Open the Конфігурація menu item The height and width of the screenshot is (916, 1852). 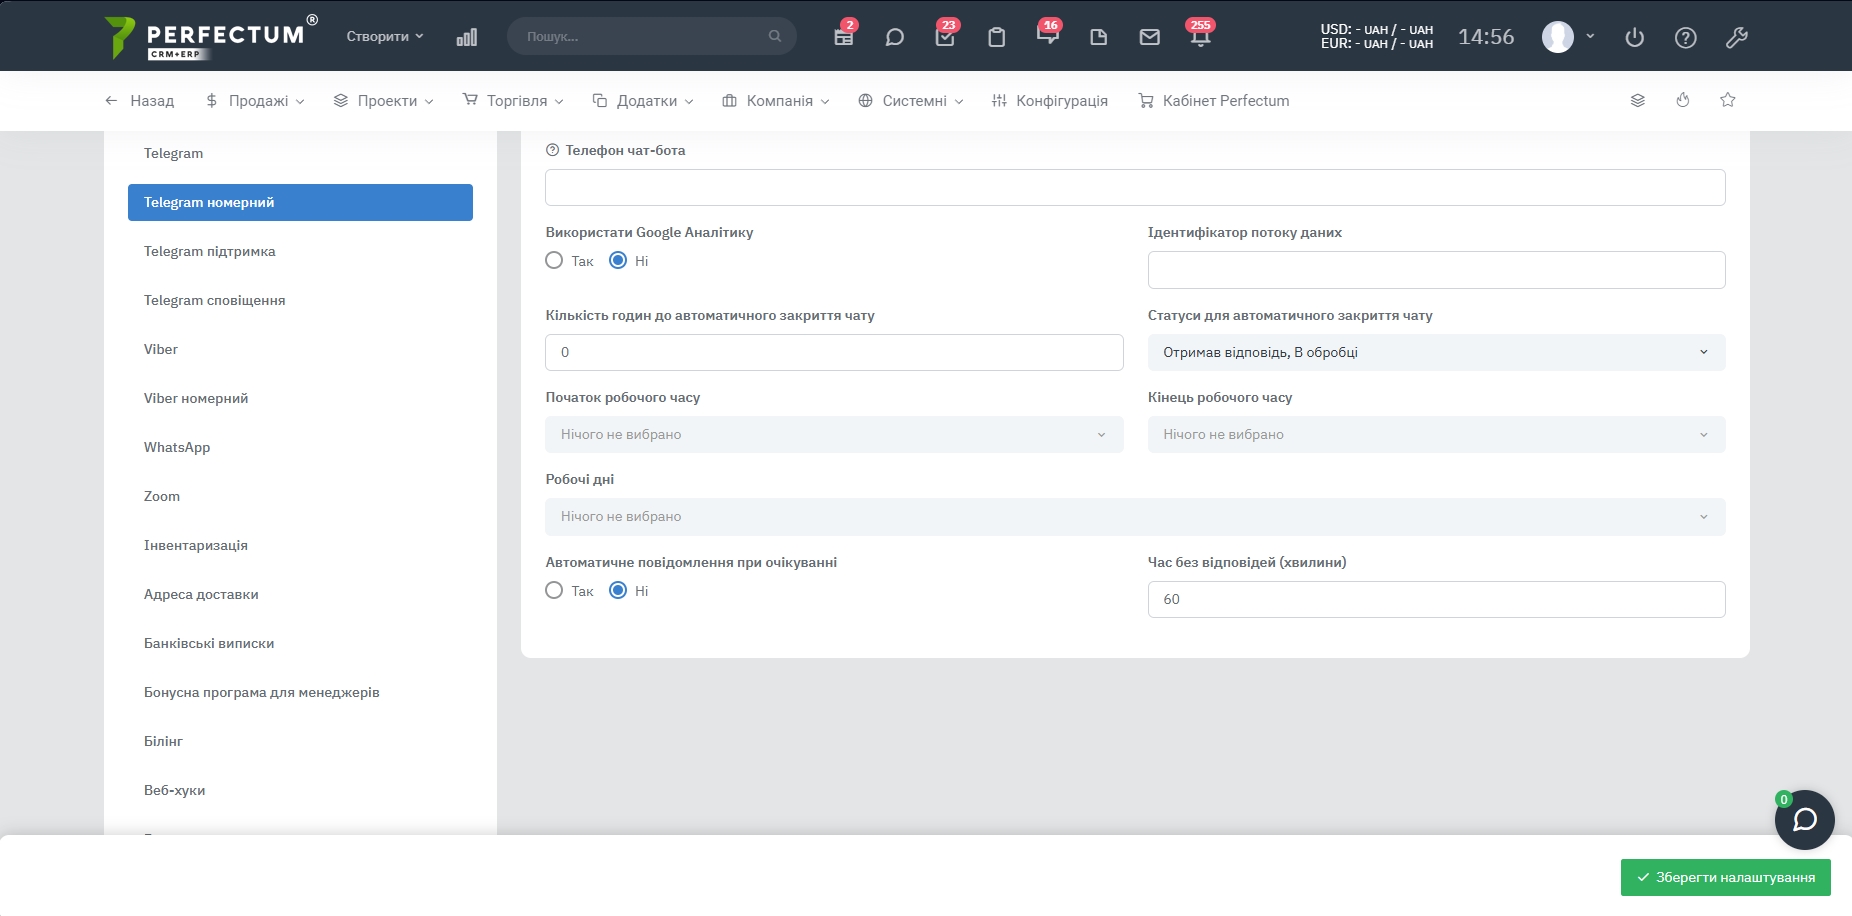point(1050,101)
